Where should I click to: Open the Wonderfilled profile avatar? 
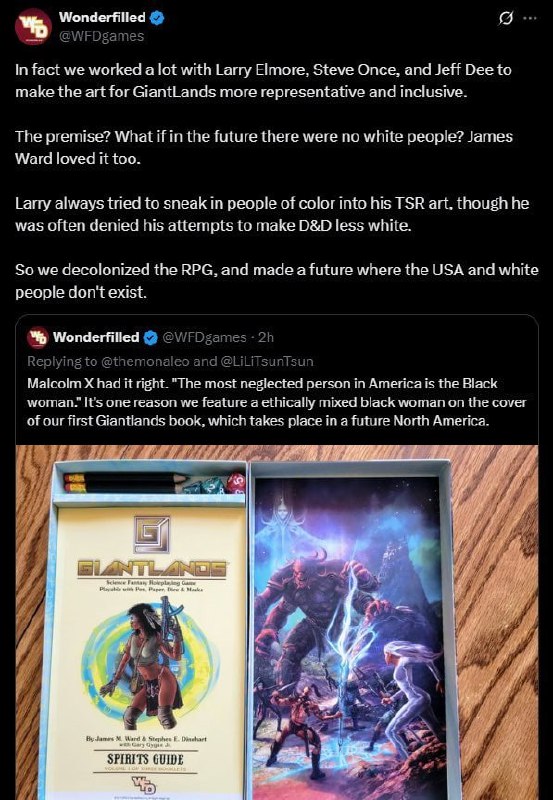[33, 27]
